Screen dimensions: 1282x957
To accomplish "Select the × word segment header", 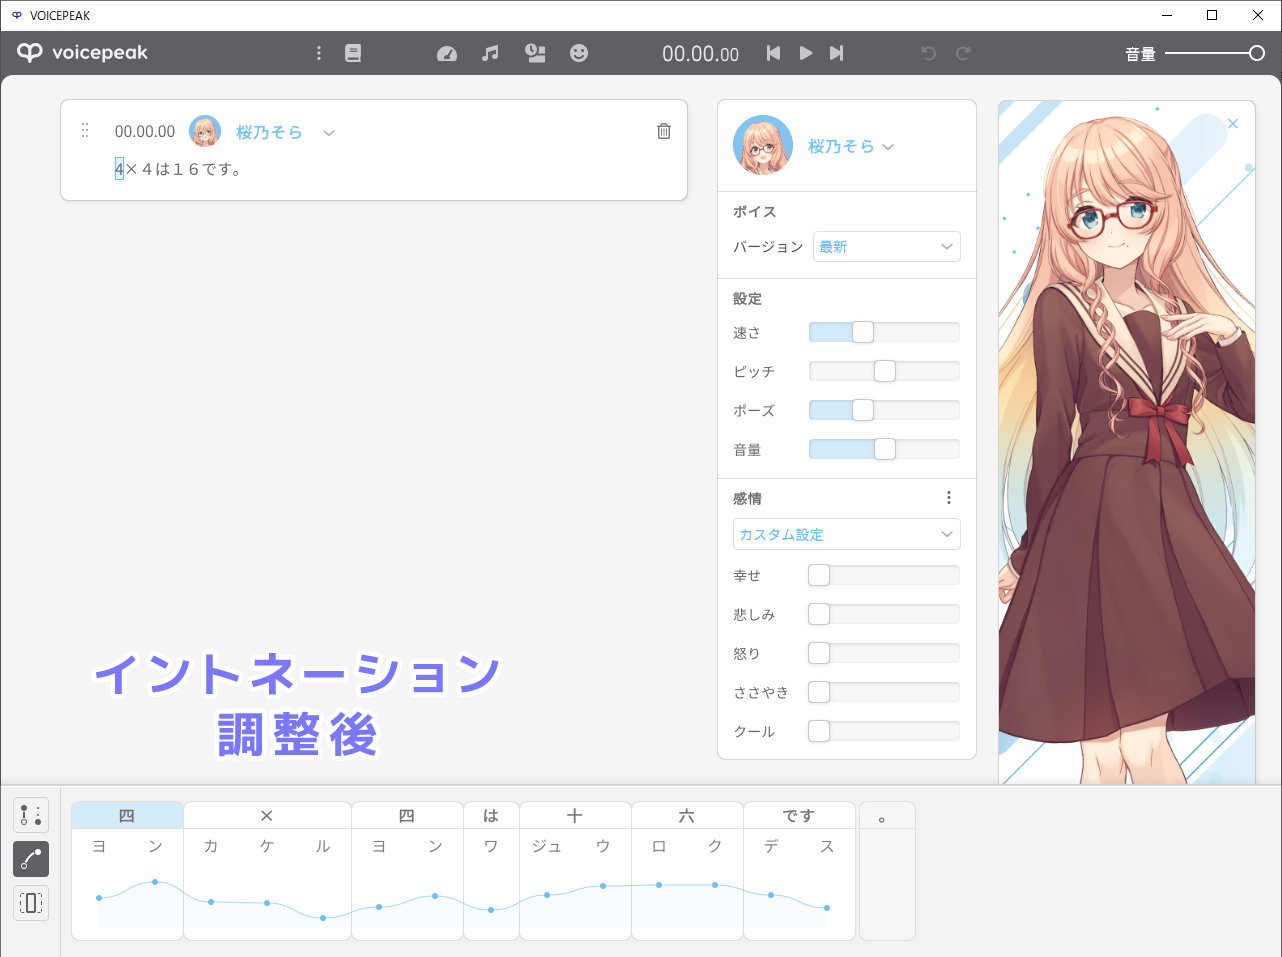I will point(267,815).
